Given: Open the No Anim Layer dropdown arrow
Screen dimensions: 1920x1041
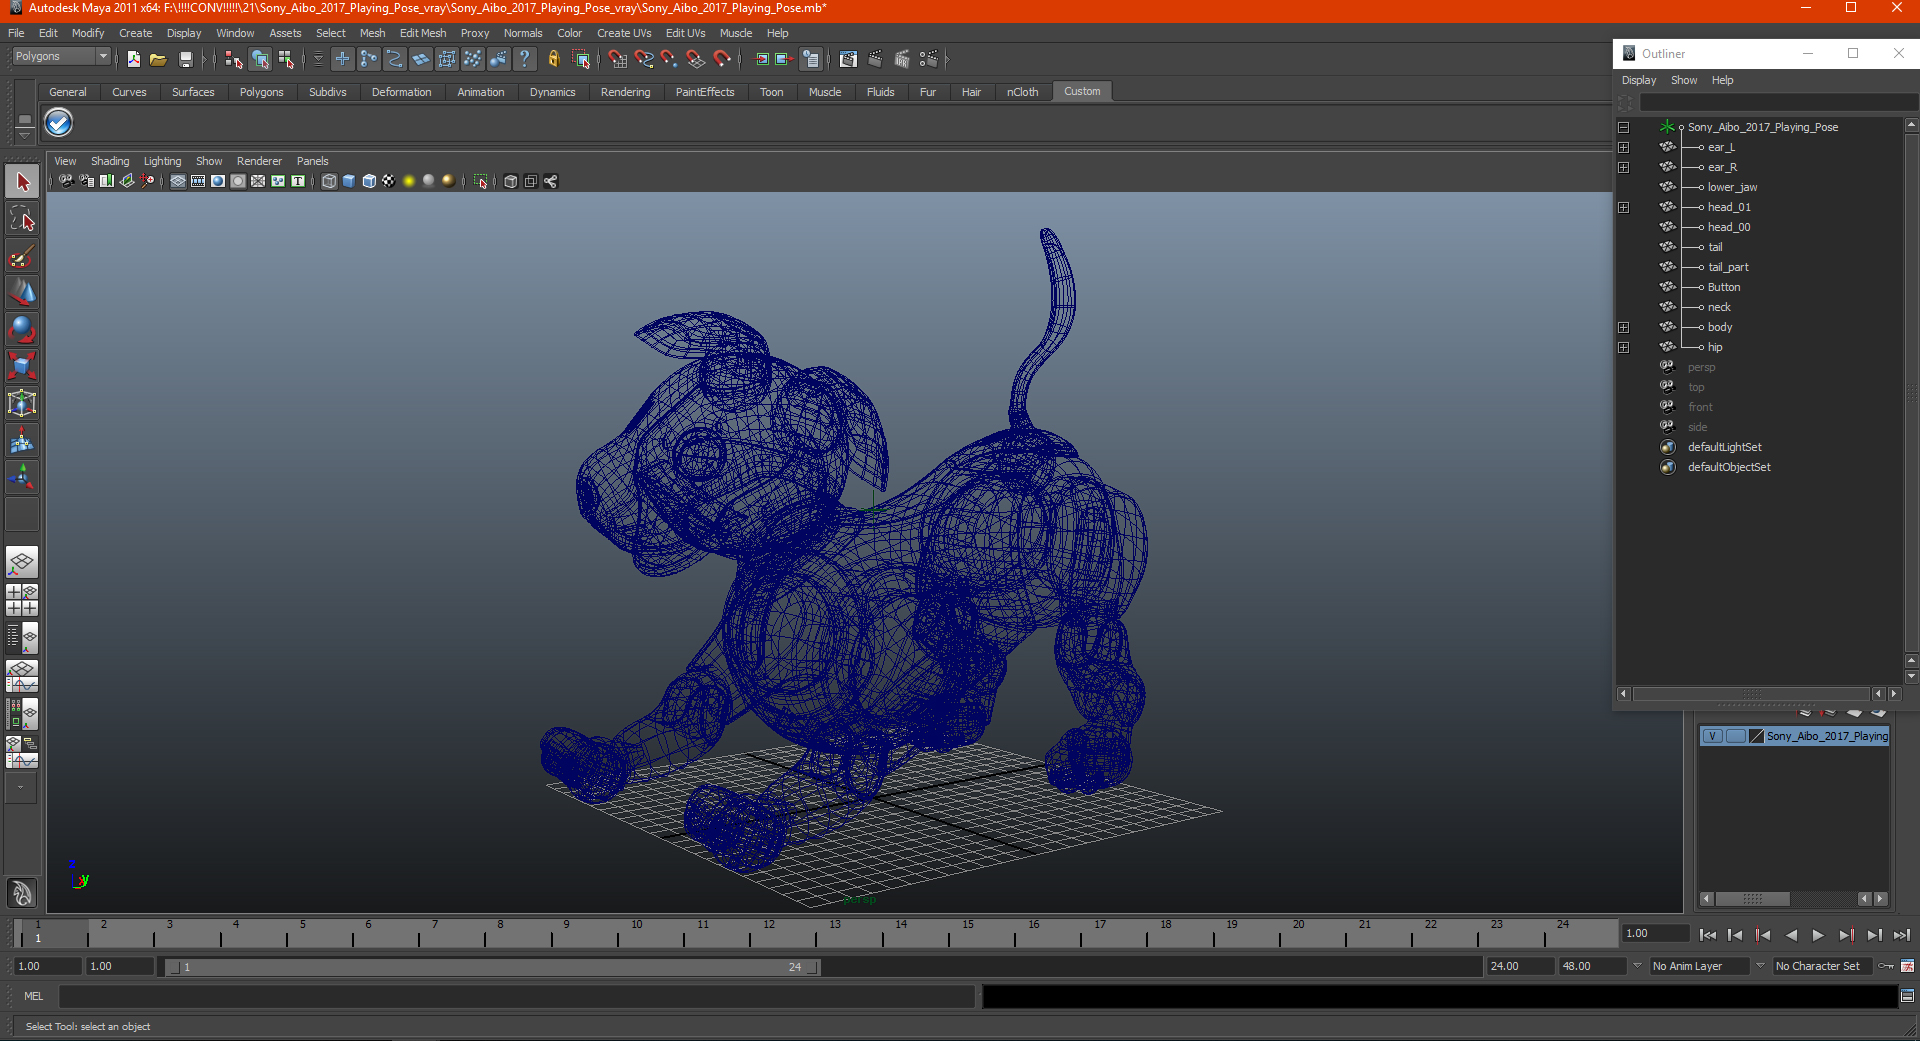Looking at the screenshot, I should tap(1637, 966).
